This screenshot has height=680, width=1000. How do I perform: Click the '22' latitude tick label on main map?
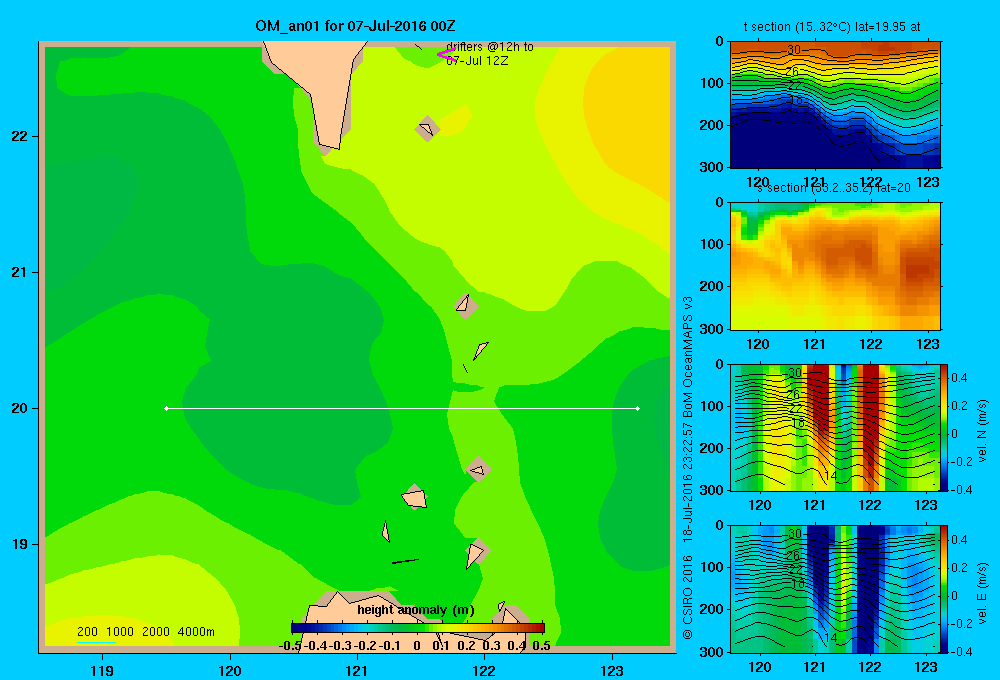[20, 137]
